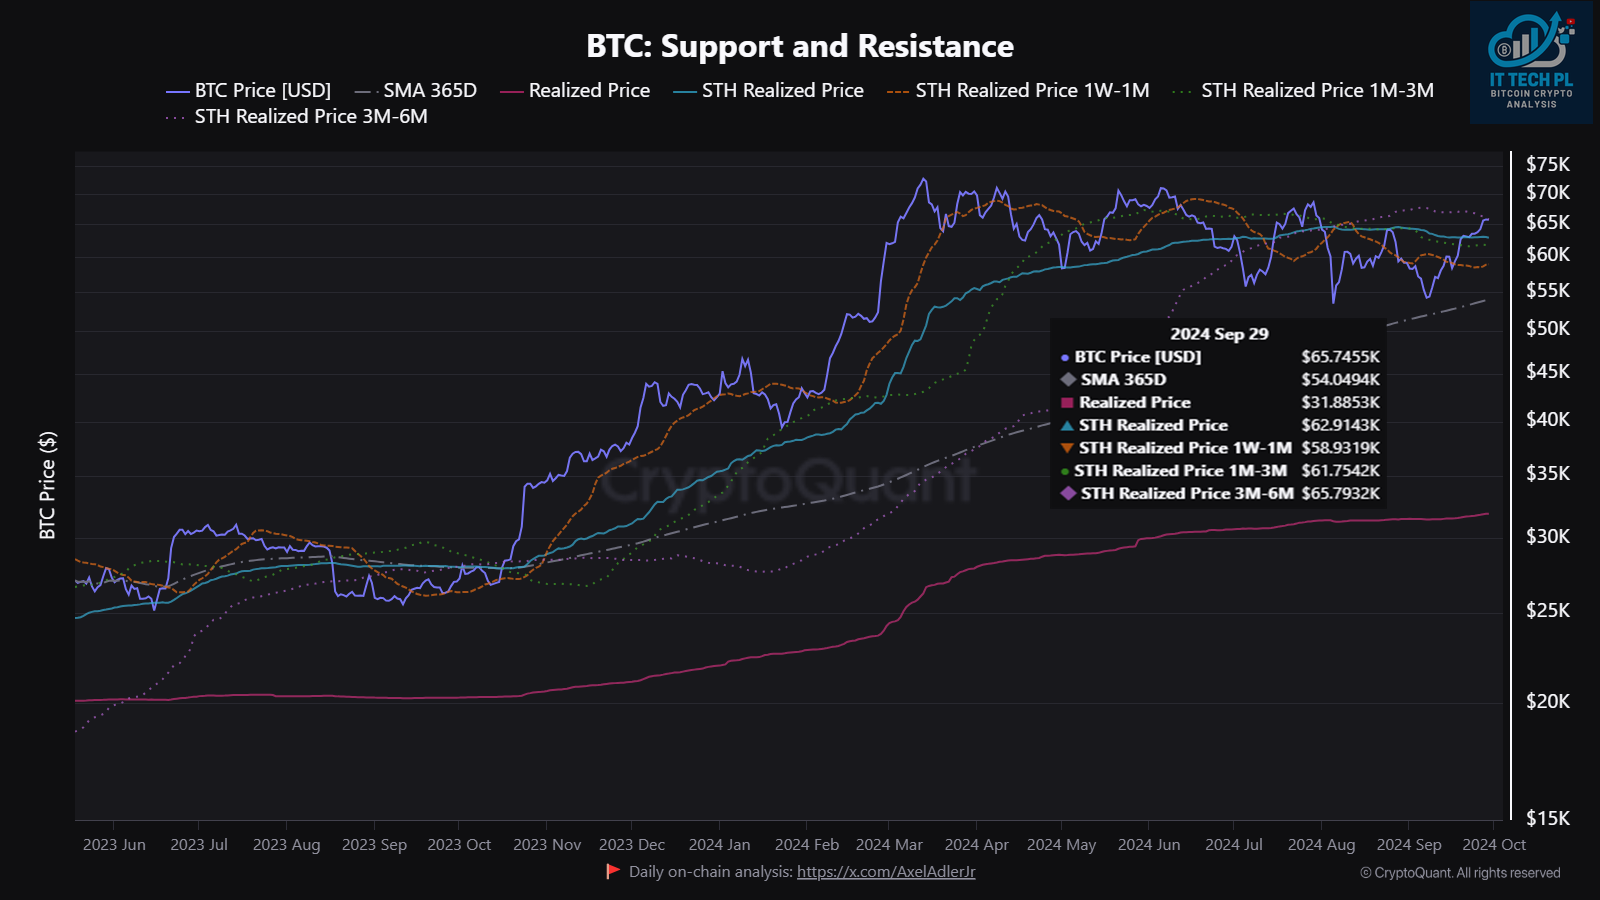This screenshot has width=1600, height=900.
Task: Click the tooltip value $58.9319K
Action: 1340,448
